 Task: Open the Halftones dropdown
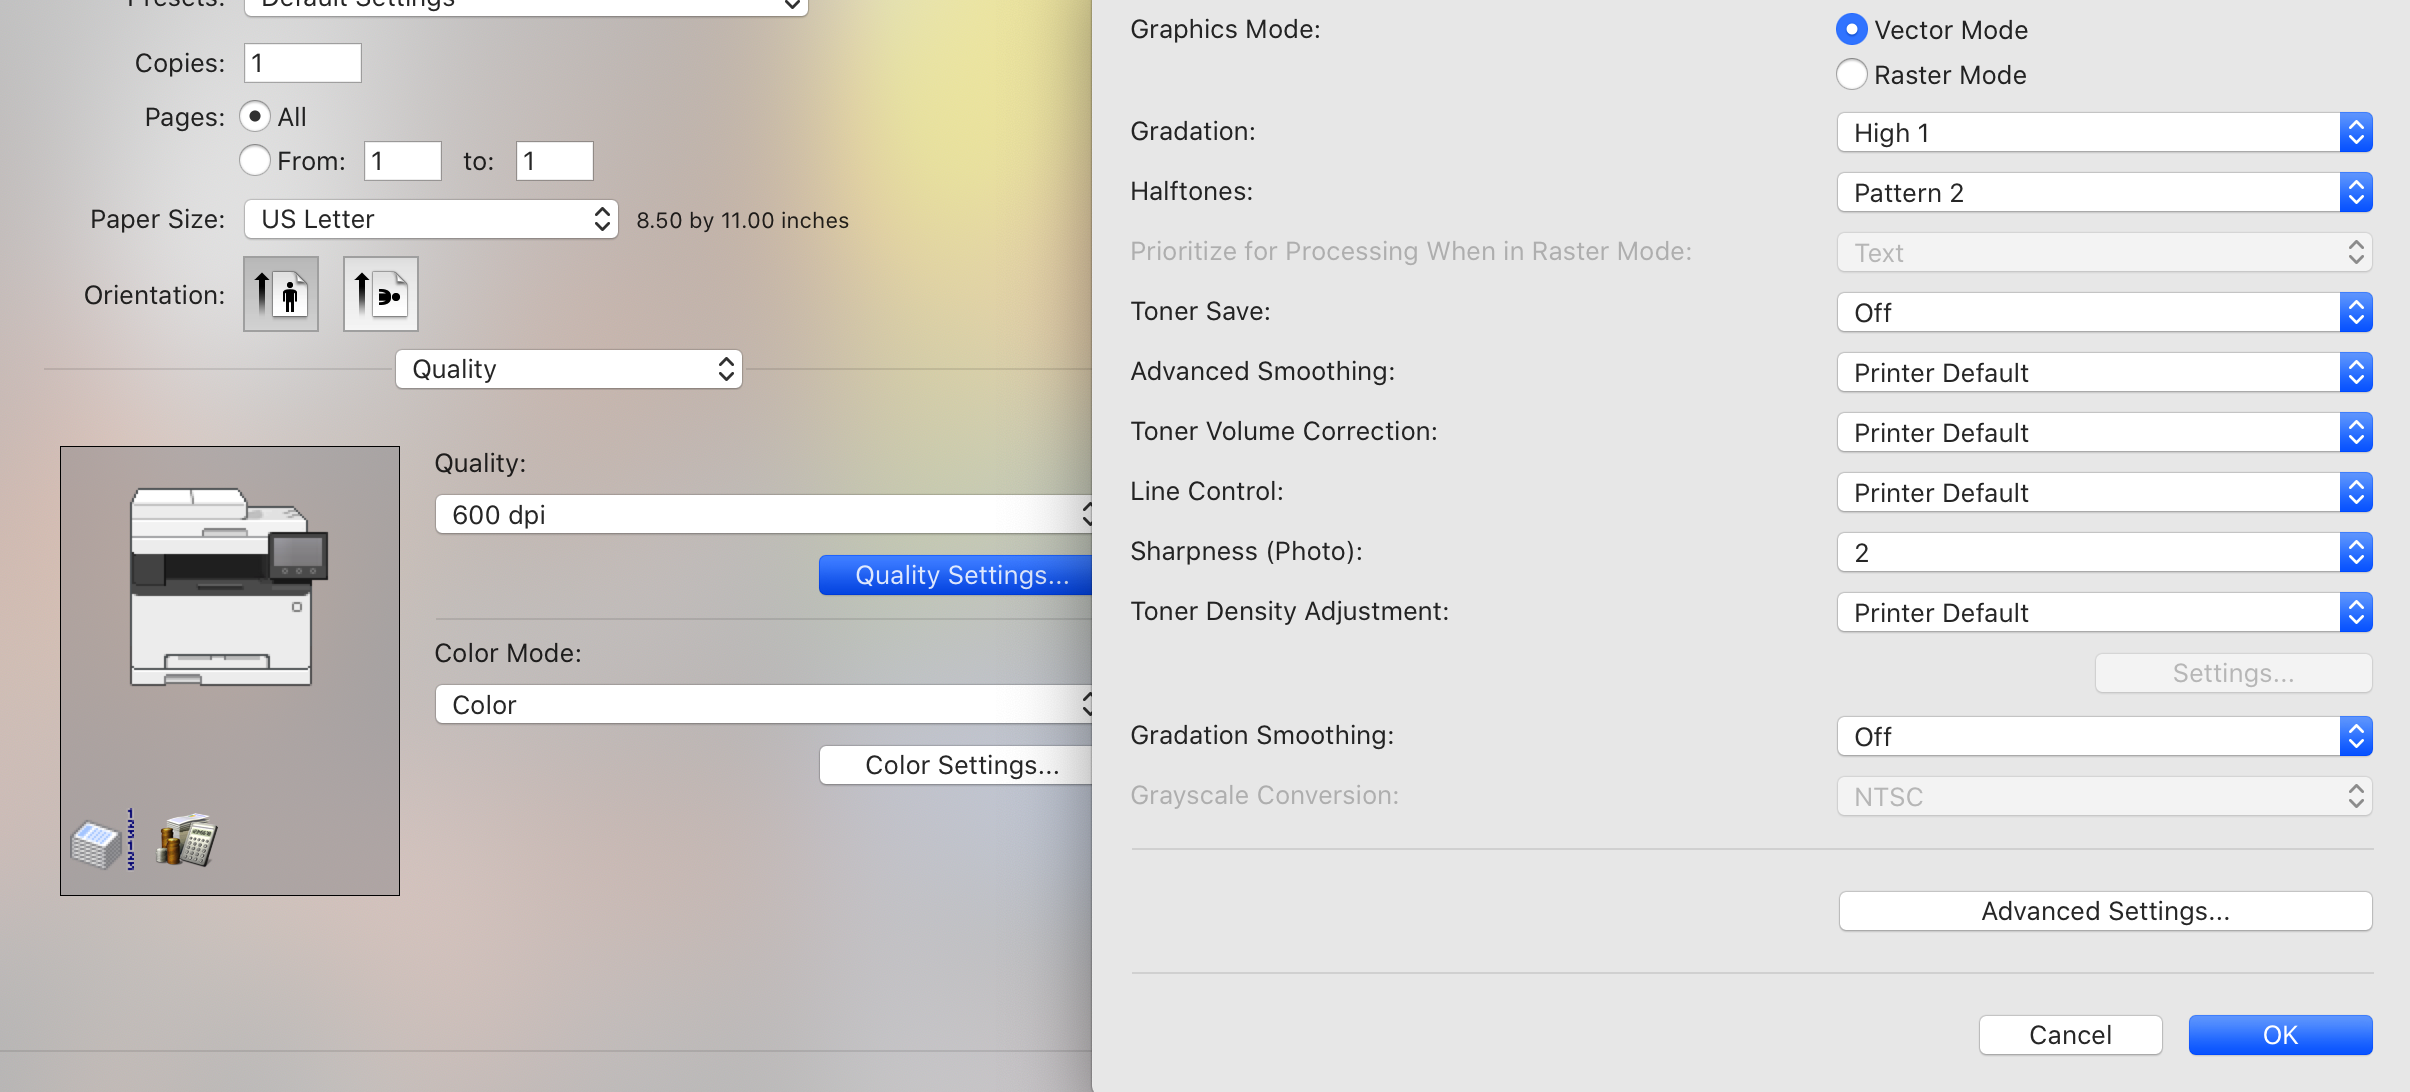(x=2104, y=193)
